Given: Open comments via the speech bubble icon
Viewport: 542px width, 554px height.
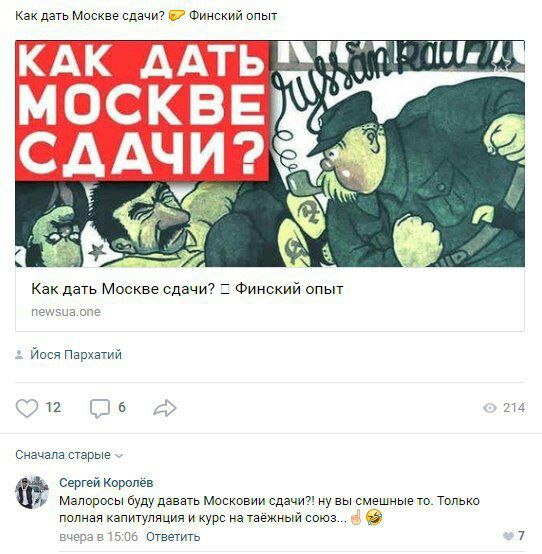Looking at the screenshot, I should pos(100,408).
